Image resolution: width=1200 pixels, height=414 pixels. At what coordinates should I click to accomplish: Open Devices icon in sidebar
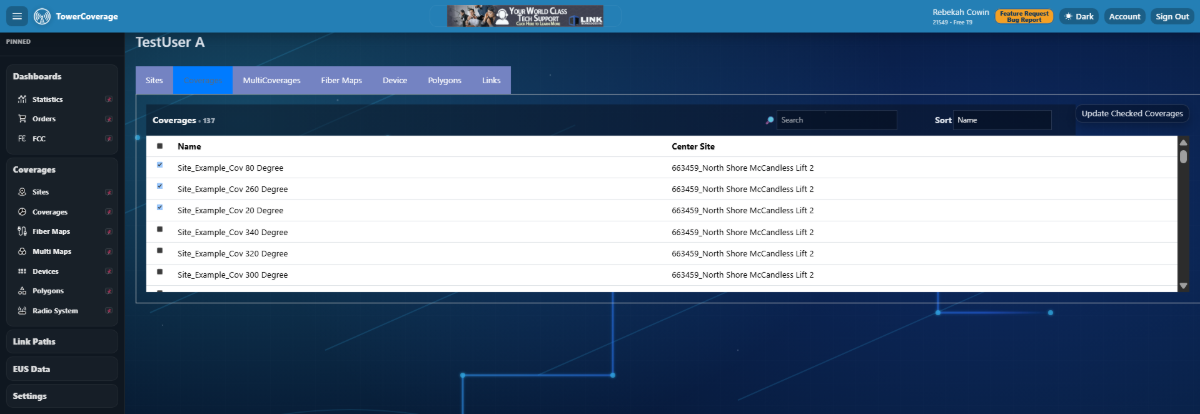[22, 271]
